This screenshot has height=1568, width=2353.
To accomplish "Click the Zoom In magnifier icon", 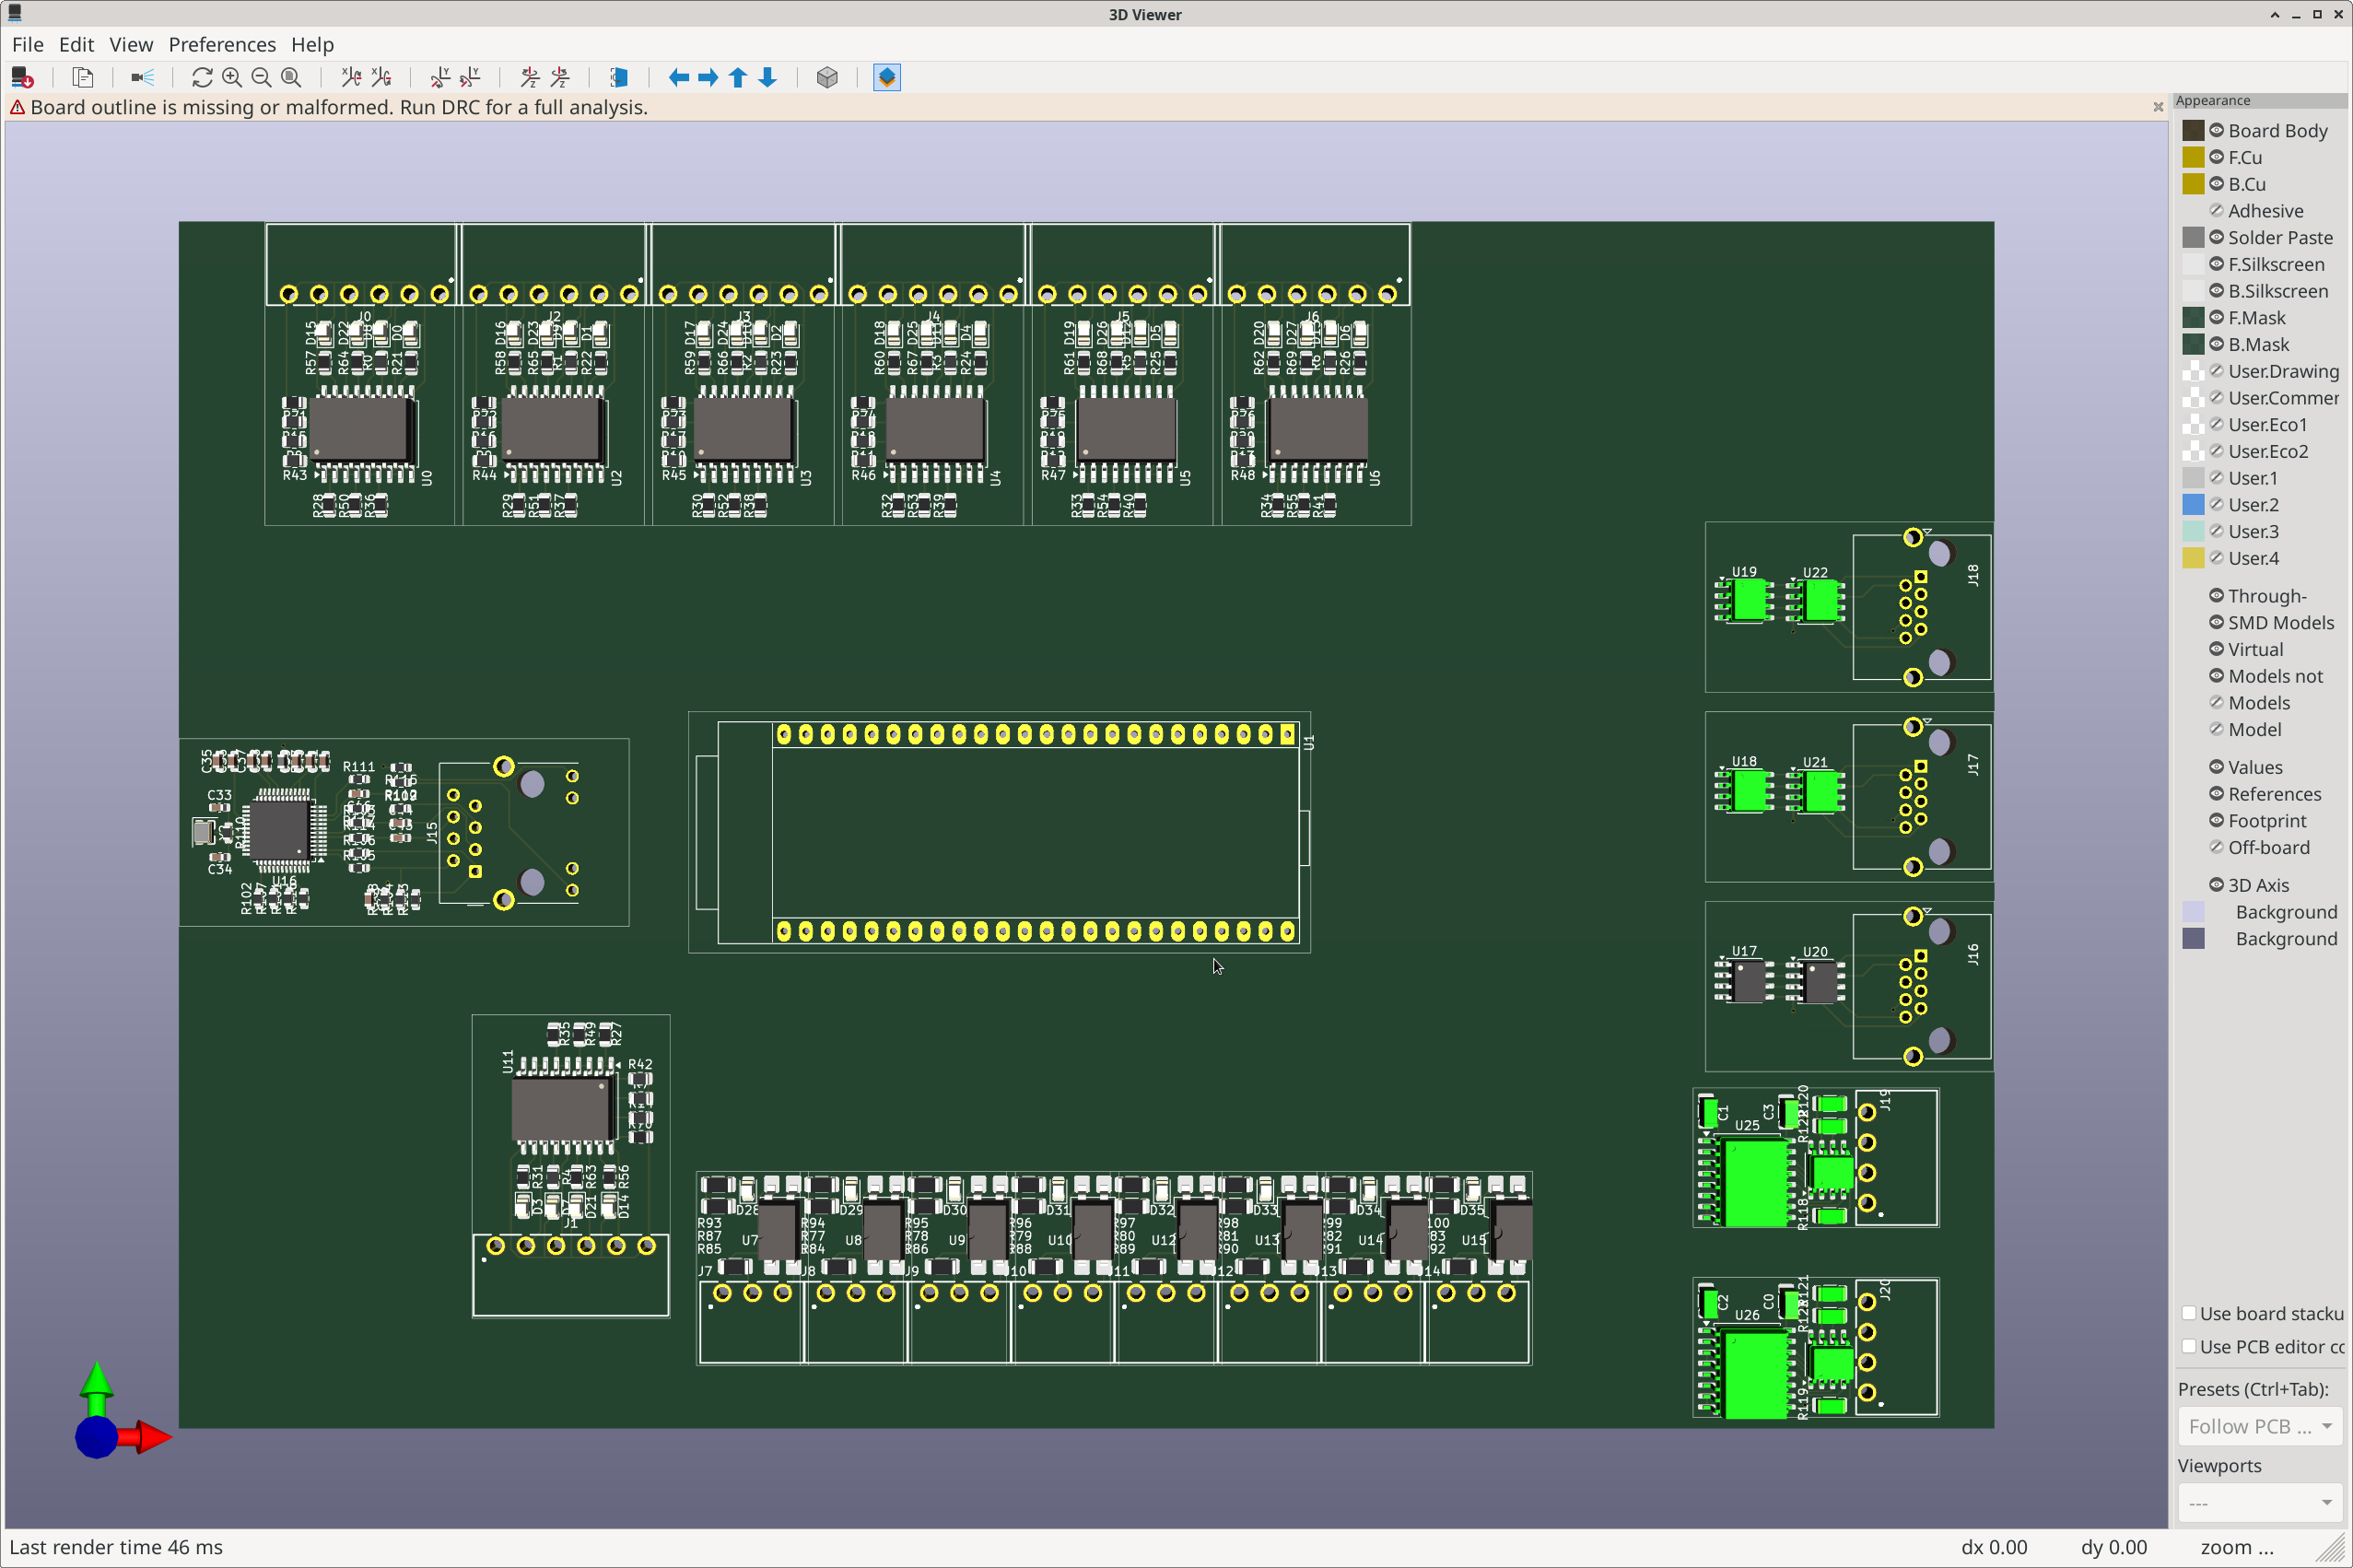I will pyautogui.click(x=232, y=78).
